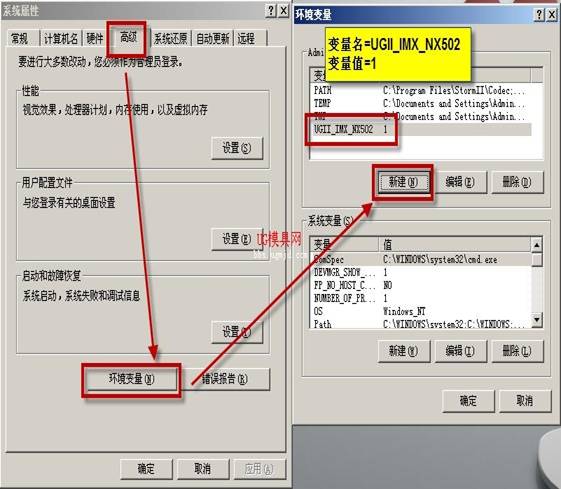Cancel the 系统属性 dialog
This screenshot has width=561, height=489.
click(203, 469)
